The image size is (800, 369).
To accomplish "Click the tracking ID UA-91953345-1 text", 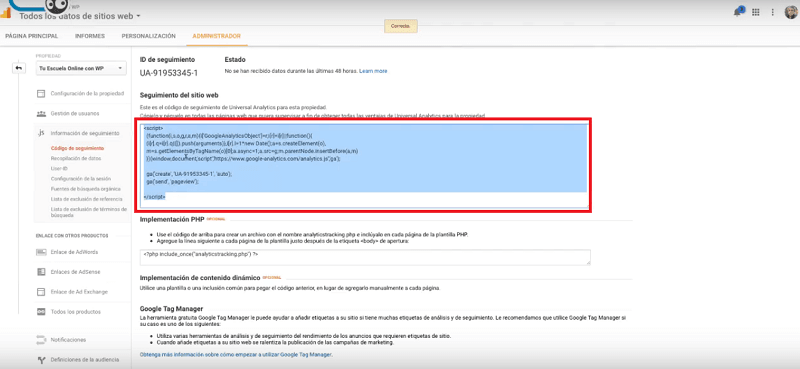I will coord(169,73).
